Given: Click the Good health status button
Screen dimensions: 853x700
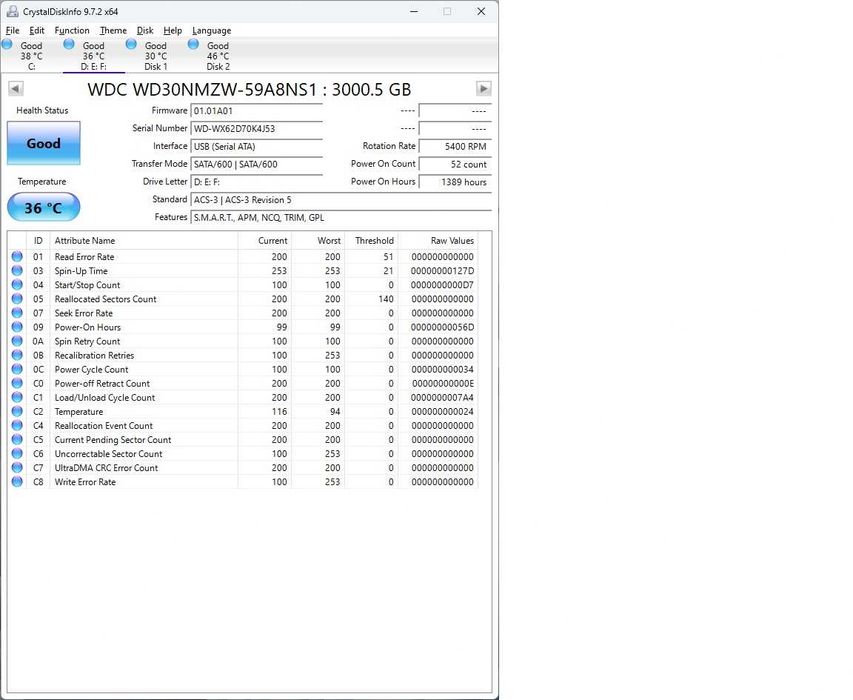Looking at the screenshot, I should (44, 143).
